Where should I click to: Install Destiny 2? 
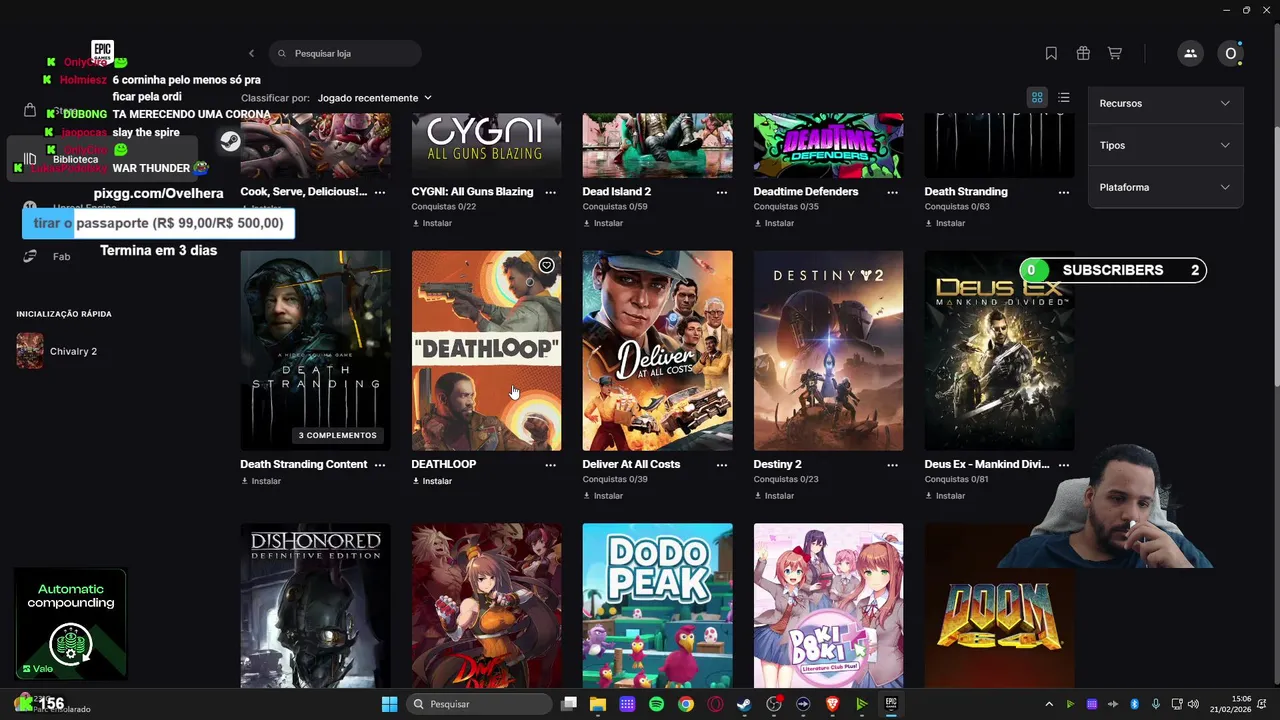[774, 495]
